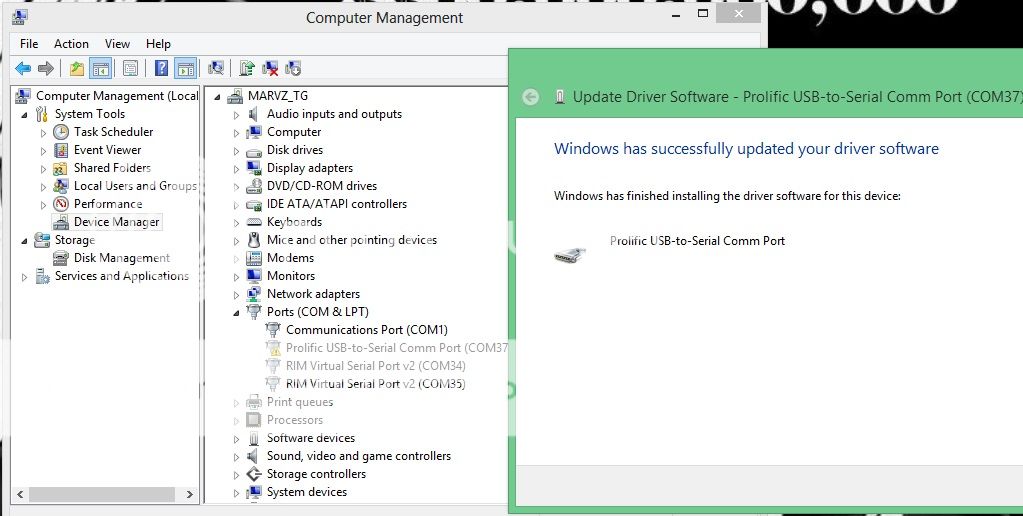Click Computer Management title bar icon
Image resolution: width=1023 pixels, height=516 pixels.
[x=19, y=17]
